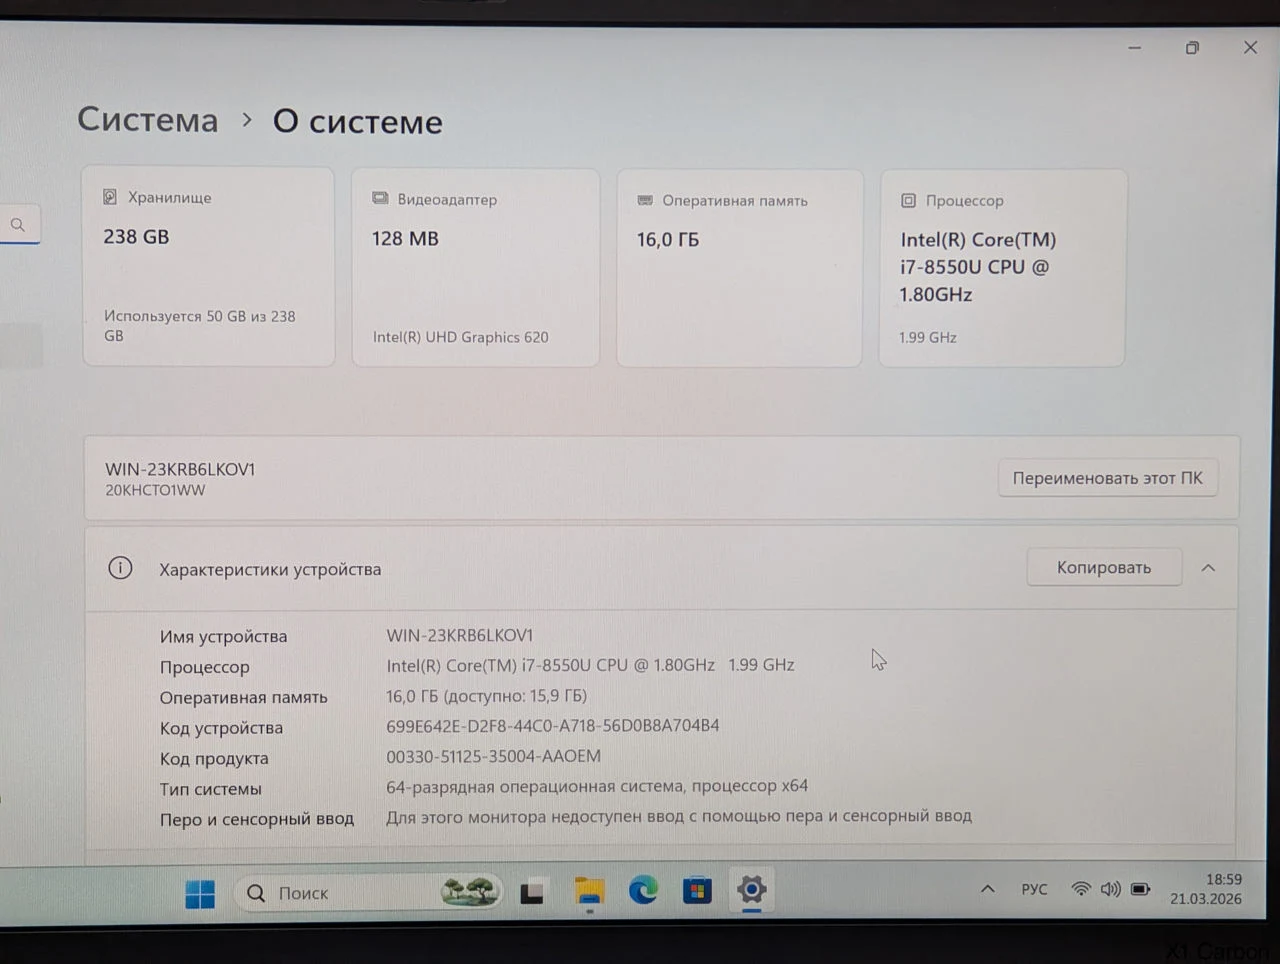The image size is (1280, 964).
Task: Click the storage icon in Хранилище card
Action: [x=110, y=197]
